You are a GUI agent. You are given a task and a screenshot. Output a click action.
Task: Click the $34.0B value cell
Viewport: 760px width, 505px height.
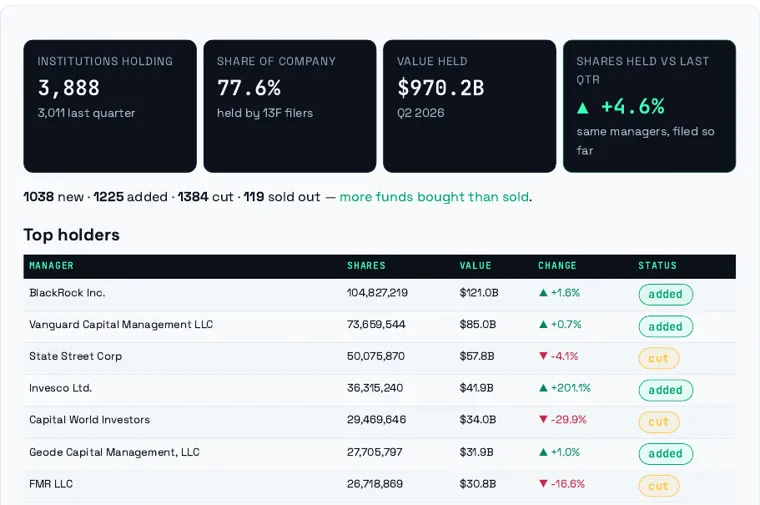coord(478,420)
